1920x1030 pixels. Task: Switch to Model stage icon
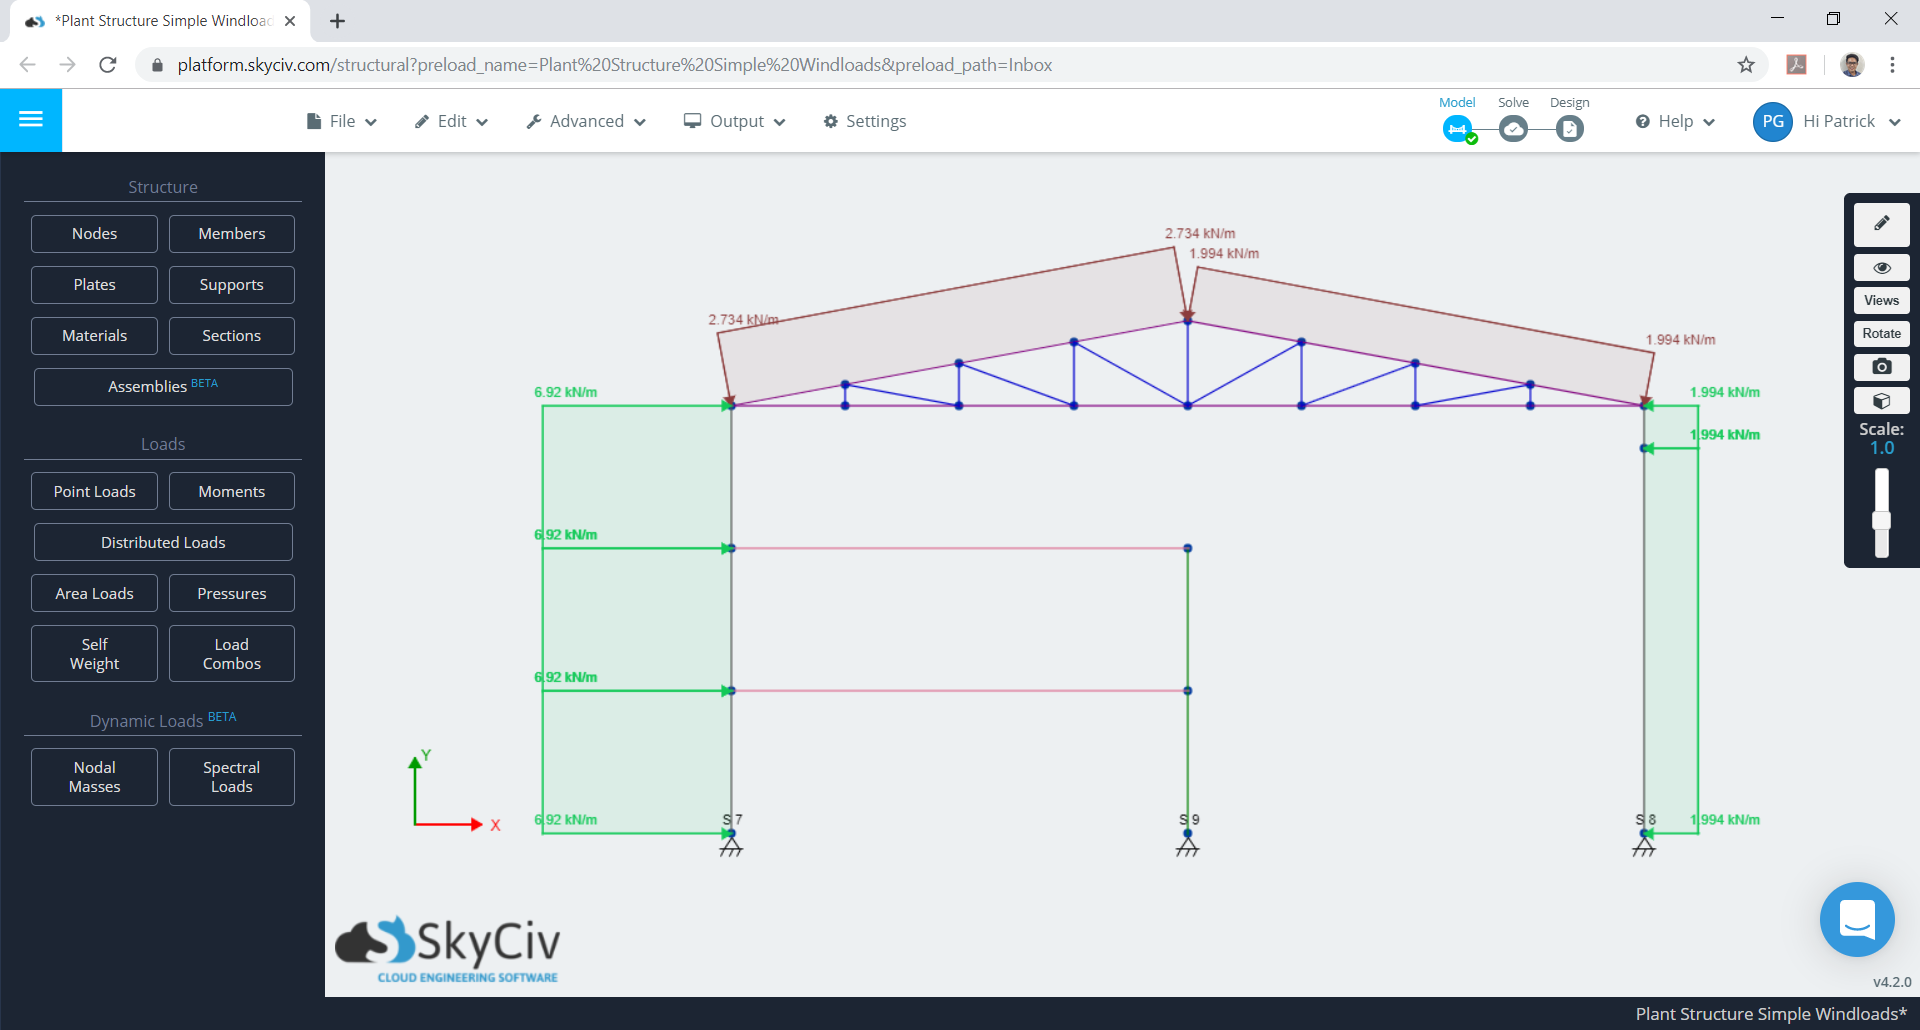[x=1458, y=129]
